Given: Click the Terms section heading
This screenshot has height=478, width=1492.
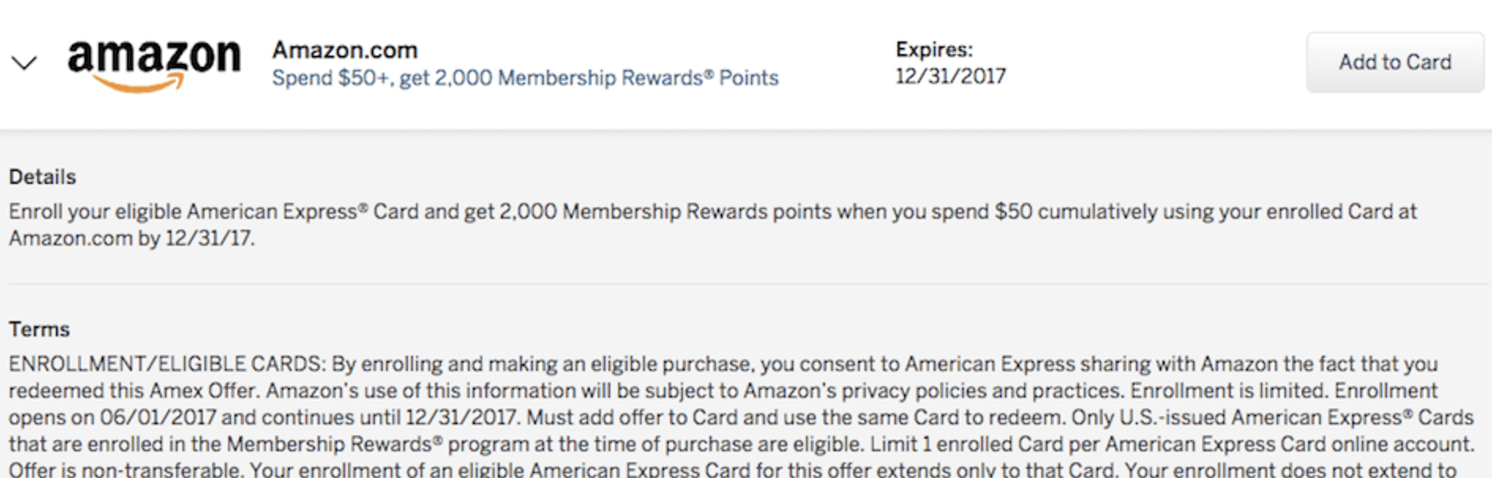Looking at the screenshot, I should 39,329.
